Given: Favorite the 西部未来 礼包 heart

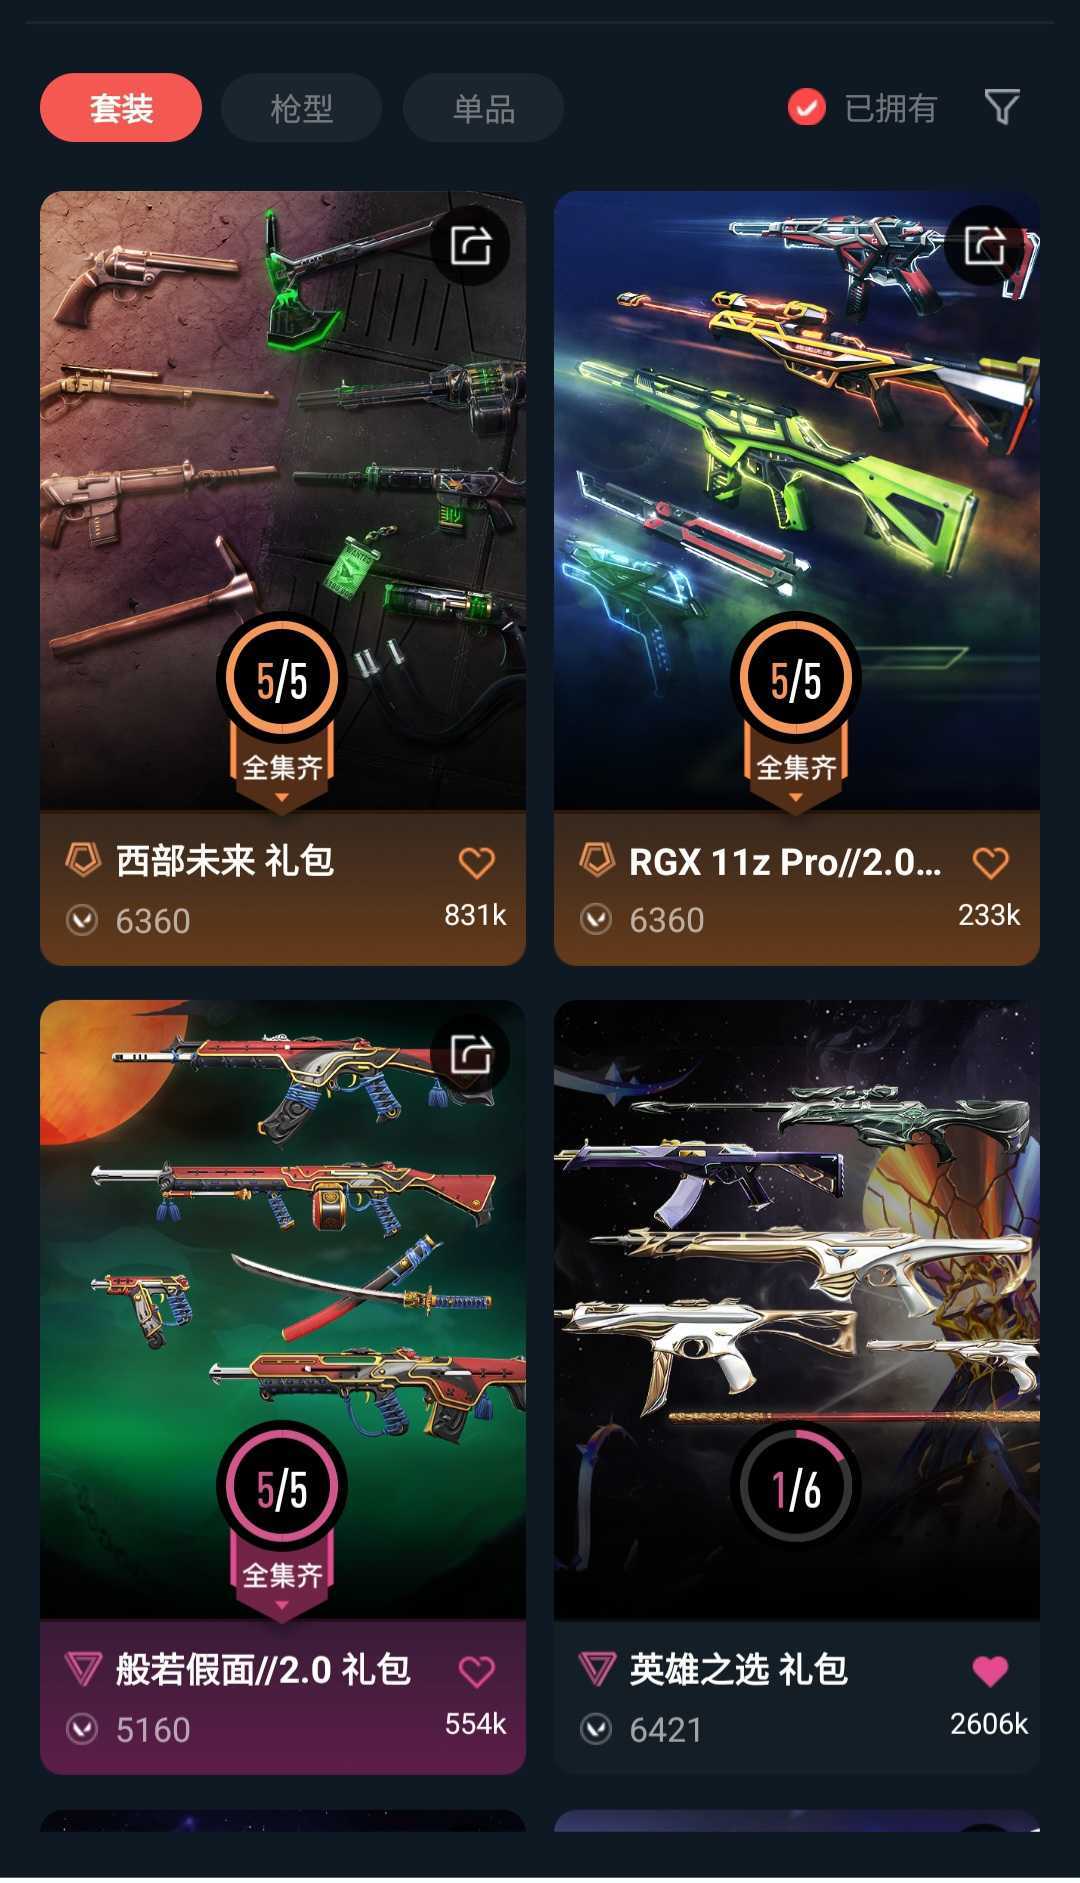Looking at the screenshot, I should tap(476, 862).
